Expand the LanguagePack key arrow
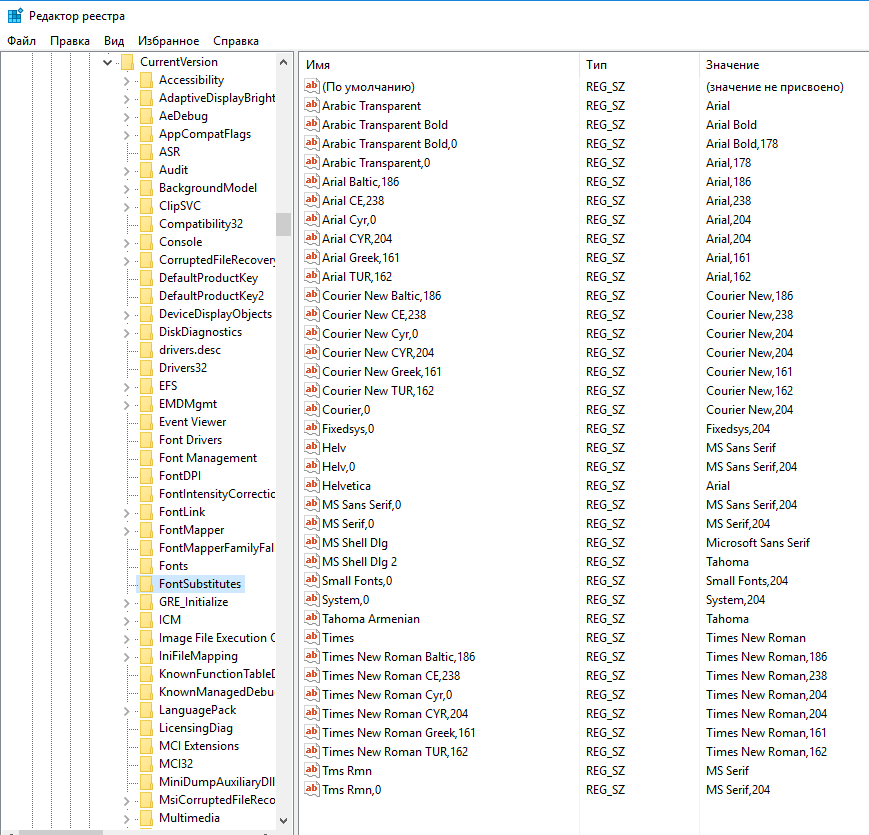Image resolution: width=869 pixels, height=835 pixels. (x=126, y=710)
